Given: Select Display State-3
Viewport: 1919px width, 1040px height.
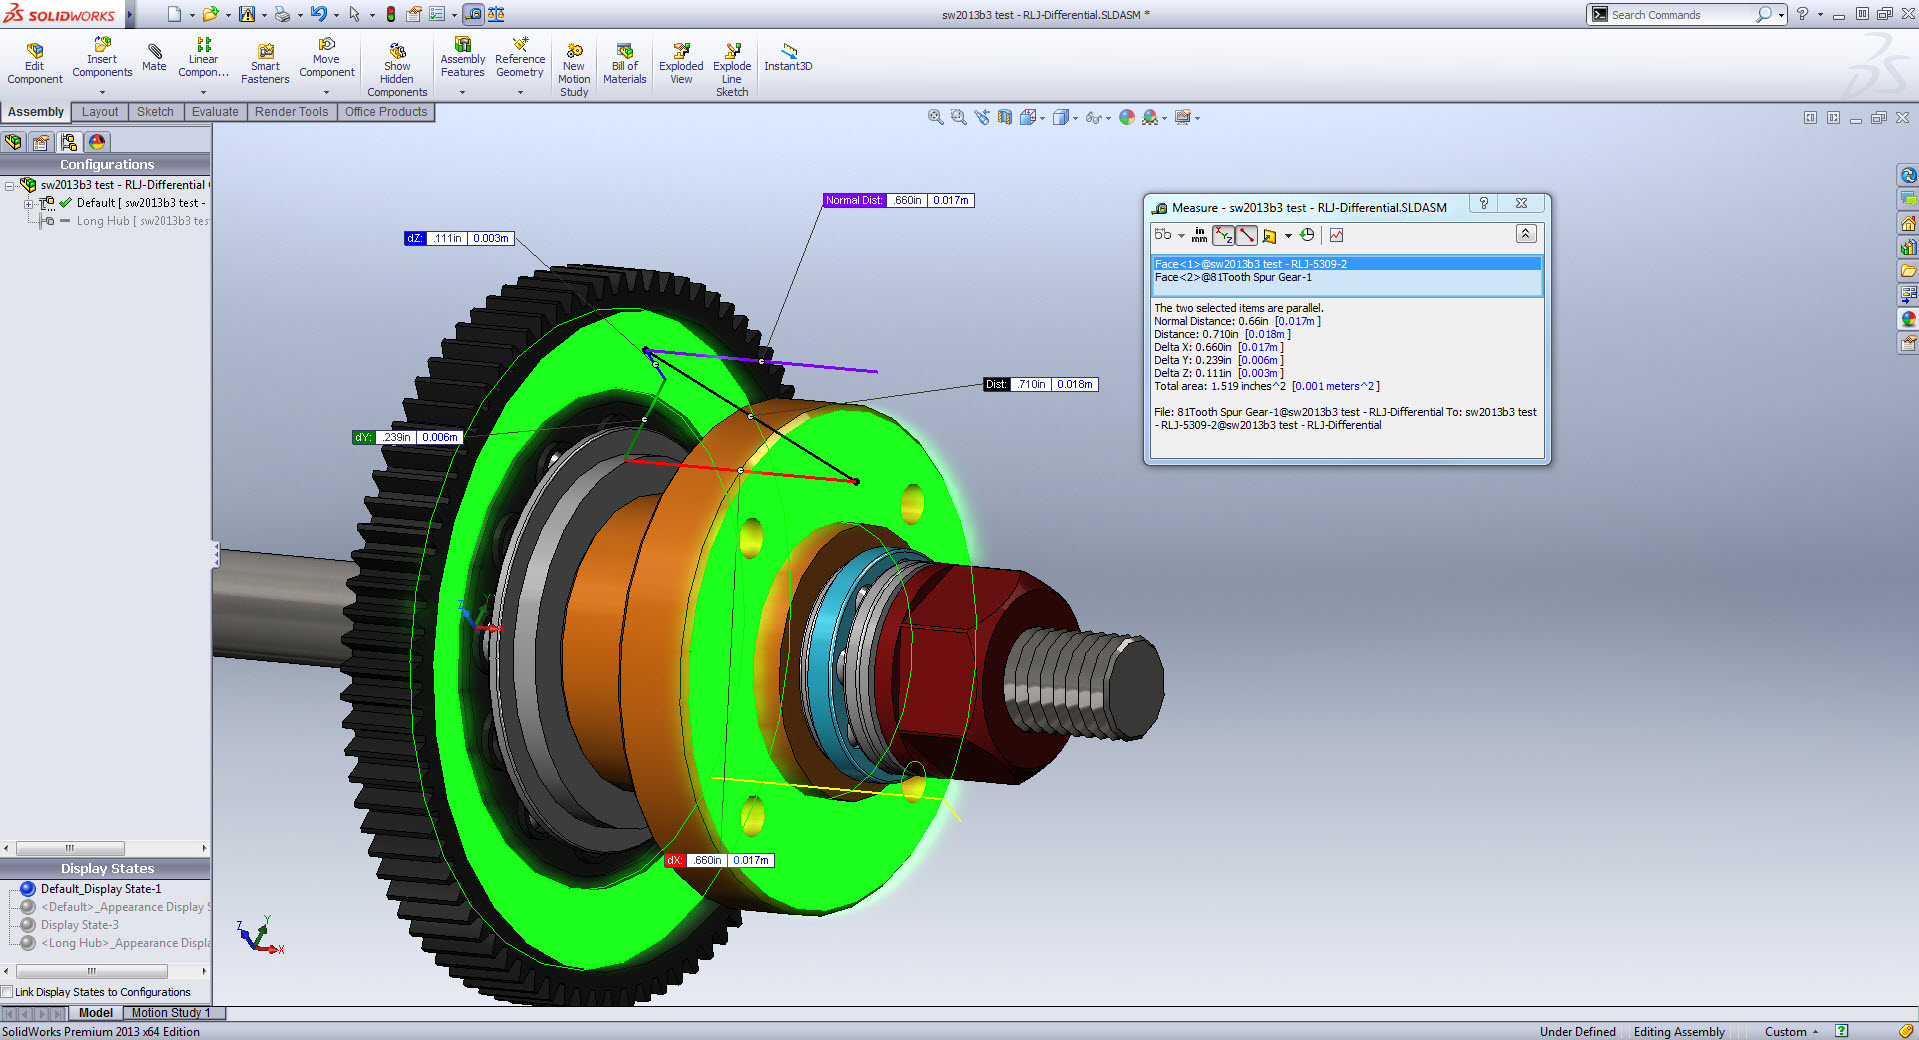Looking at the screenshot, I should coord(79,925).
